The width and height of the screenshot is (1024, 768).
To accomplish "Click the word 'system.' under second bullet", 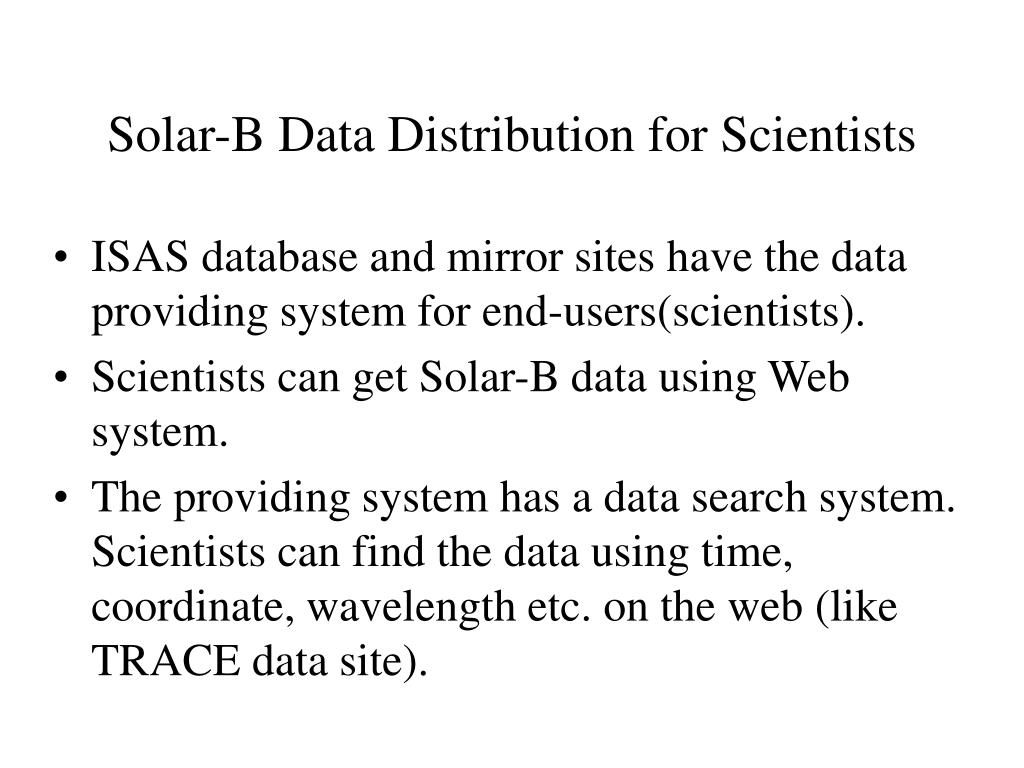I will (160, 432).
